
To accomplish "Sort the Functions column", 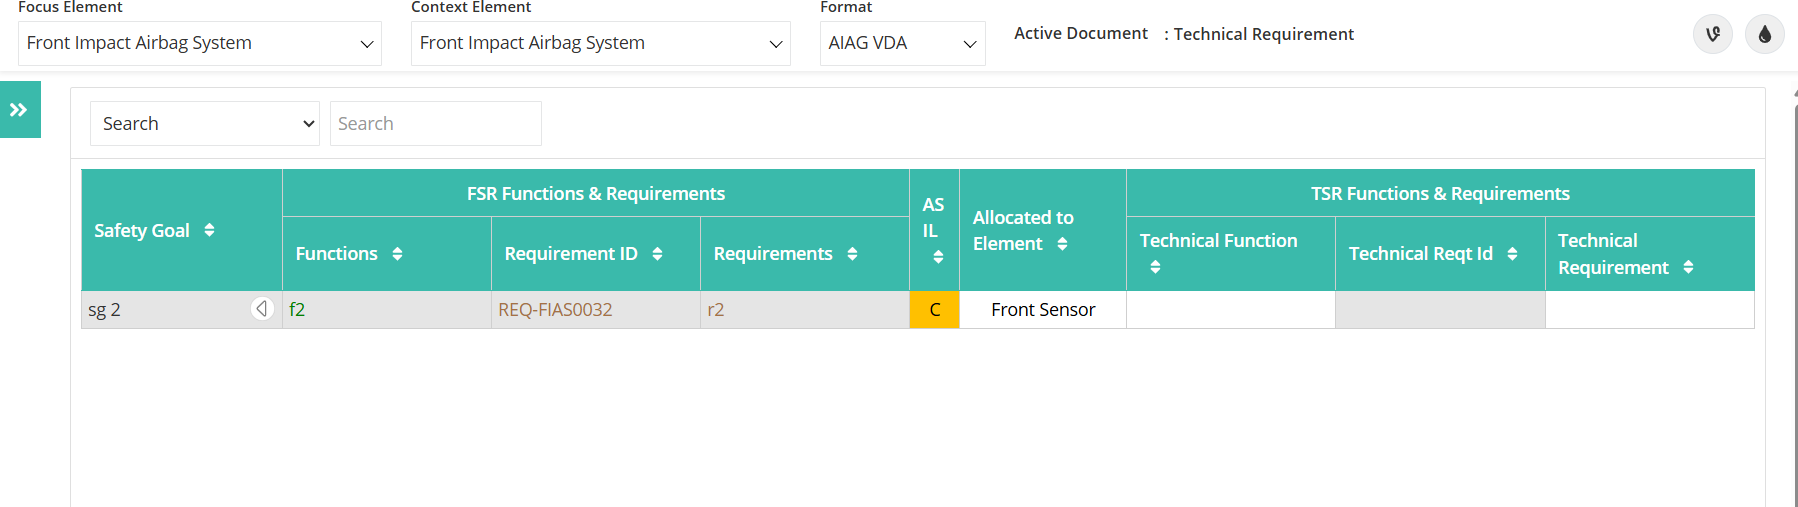I will [x=397, y=254].
